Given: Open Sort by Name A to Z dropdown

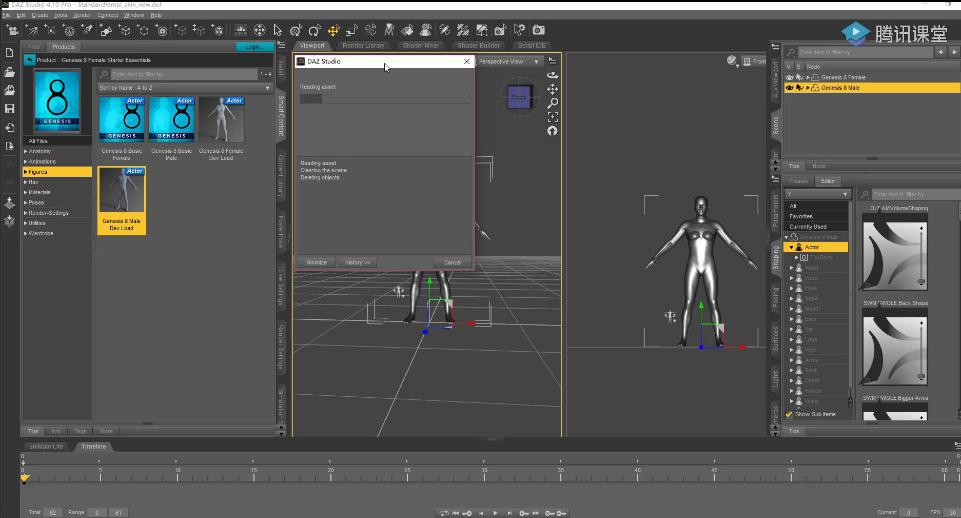Looking at the screenshot, I should click(184, 88).
